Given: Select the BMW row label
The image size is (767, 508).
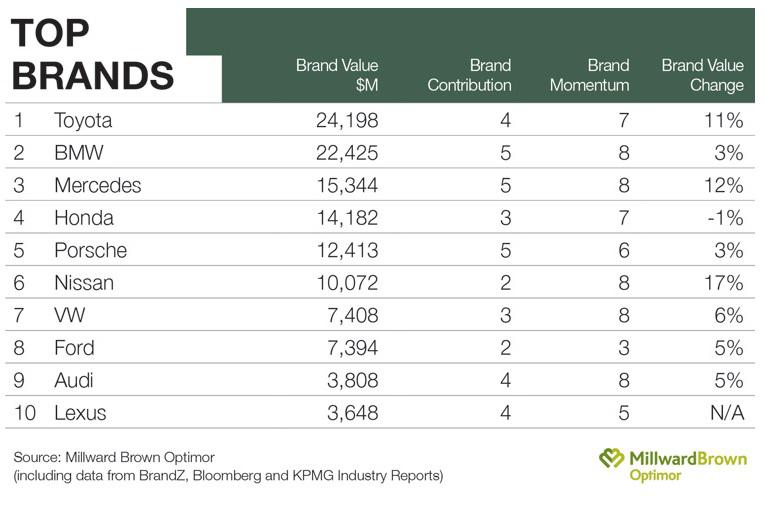Looking at the screenshot, I should click(x=77, y=154).
